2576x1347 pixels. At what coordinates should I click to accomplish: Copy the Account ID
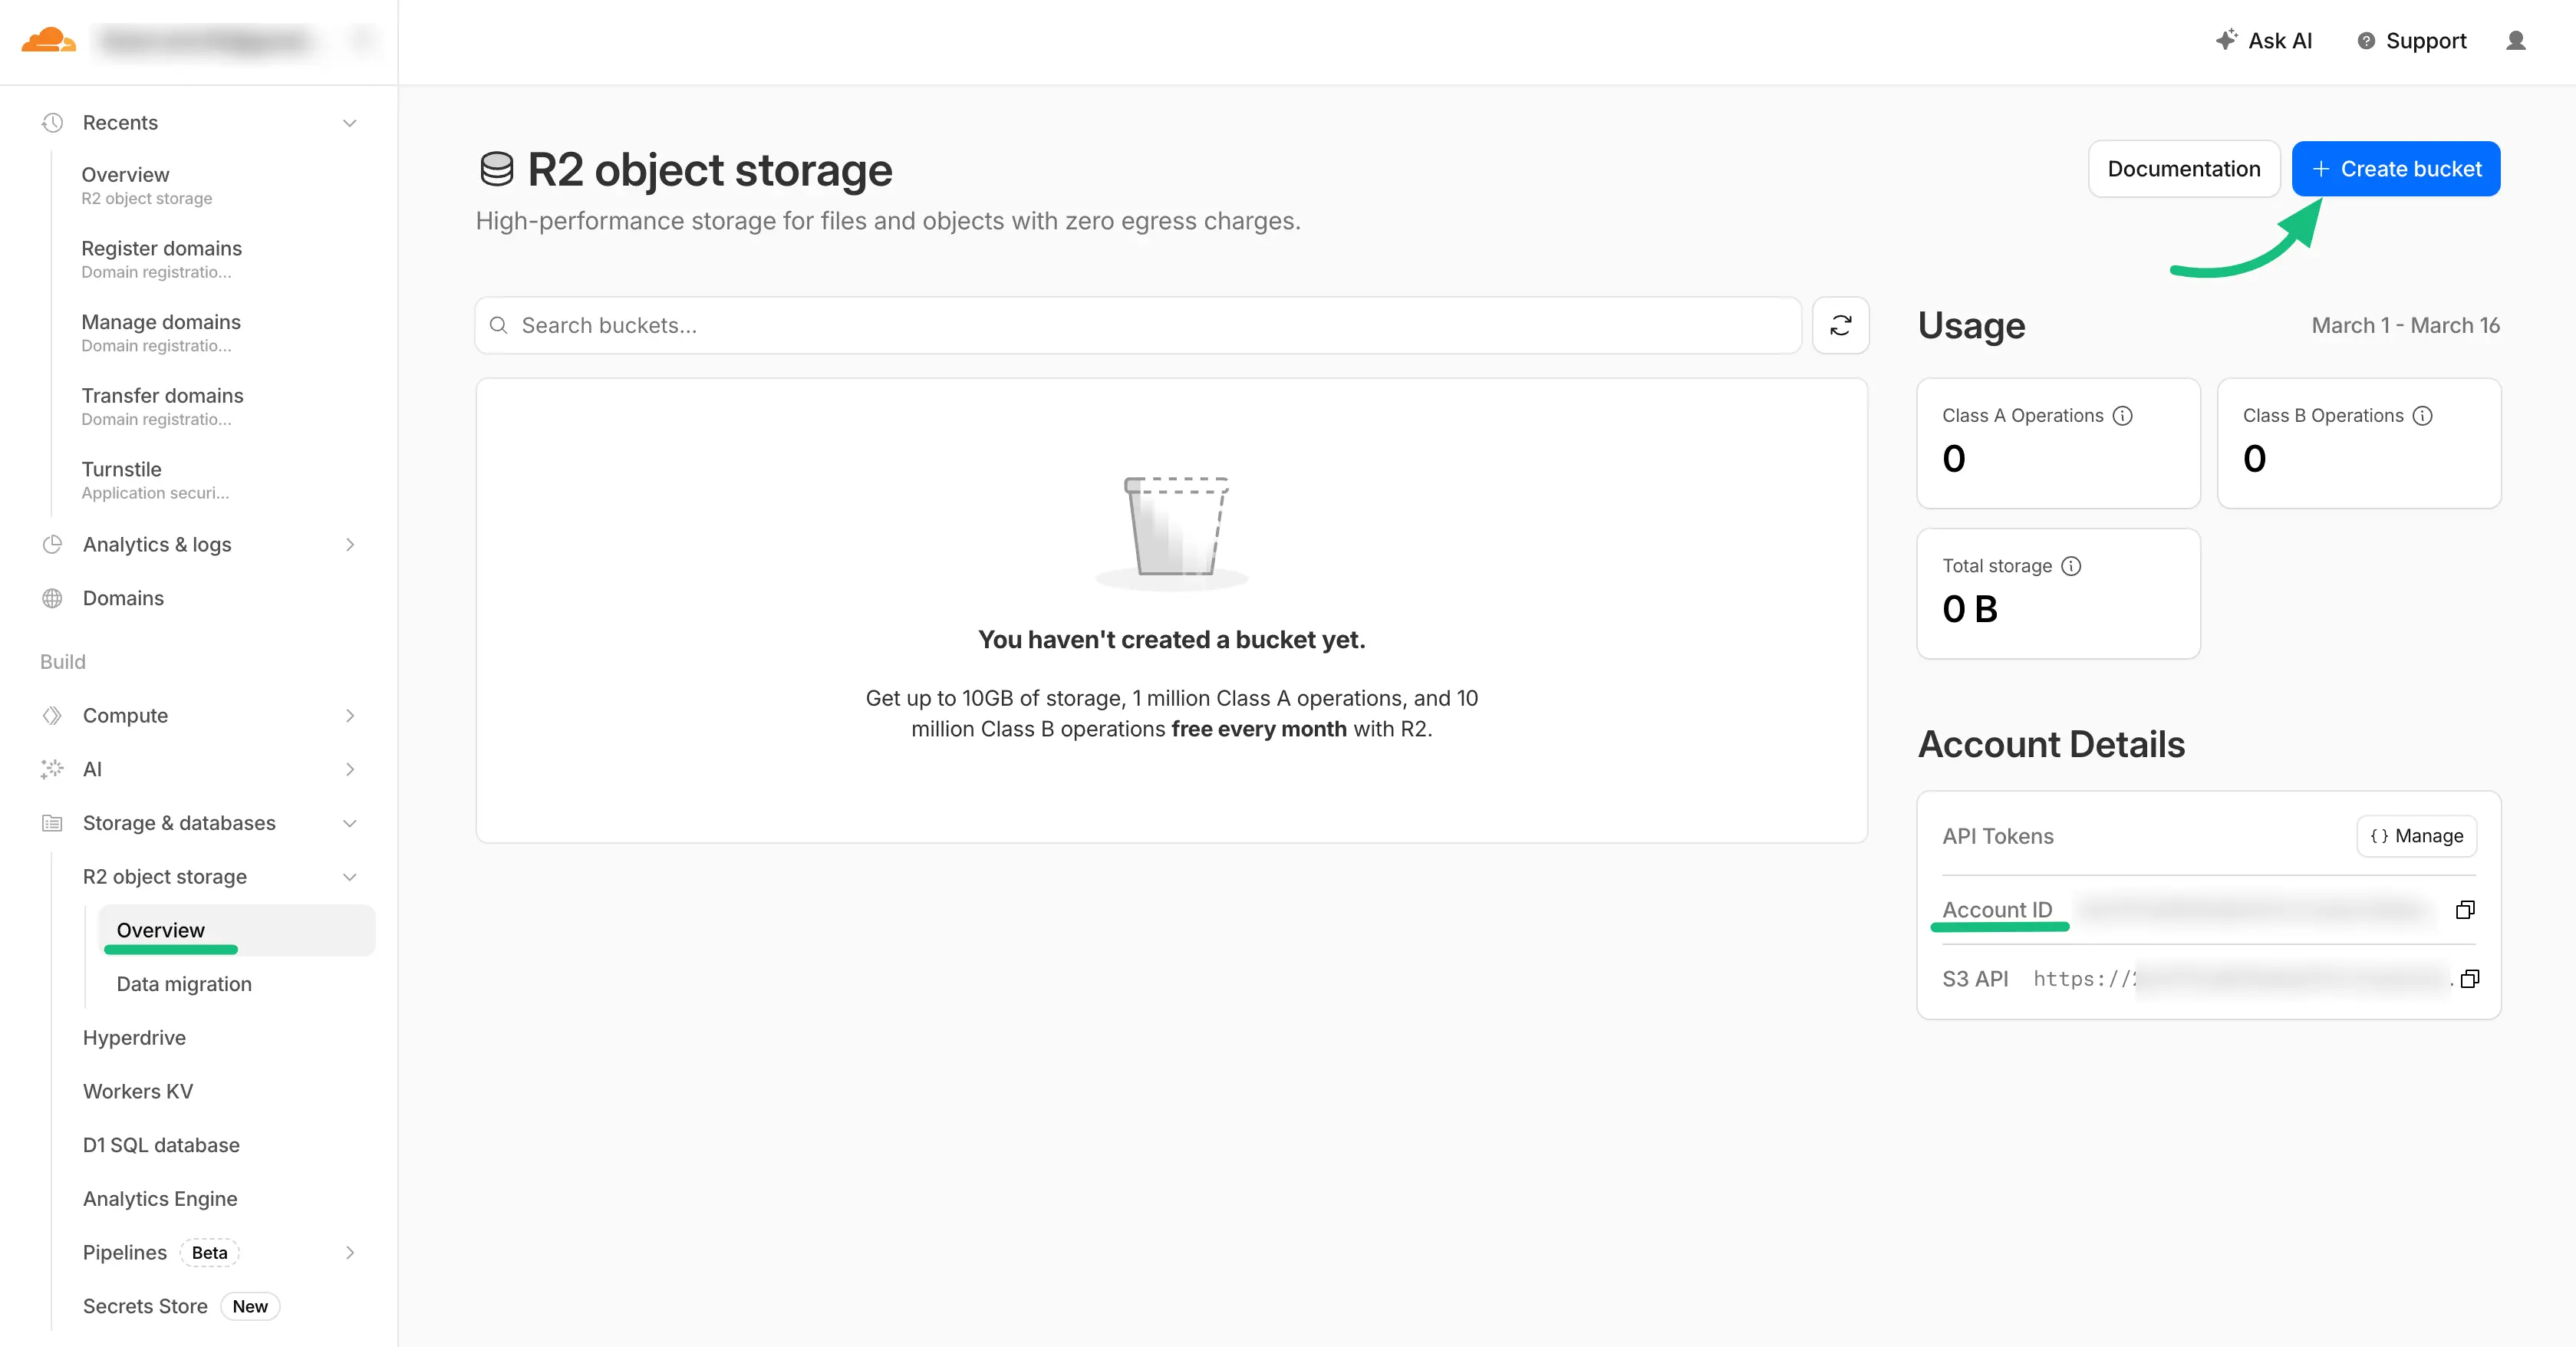point(2466,909)
